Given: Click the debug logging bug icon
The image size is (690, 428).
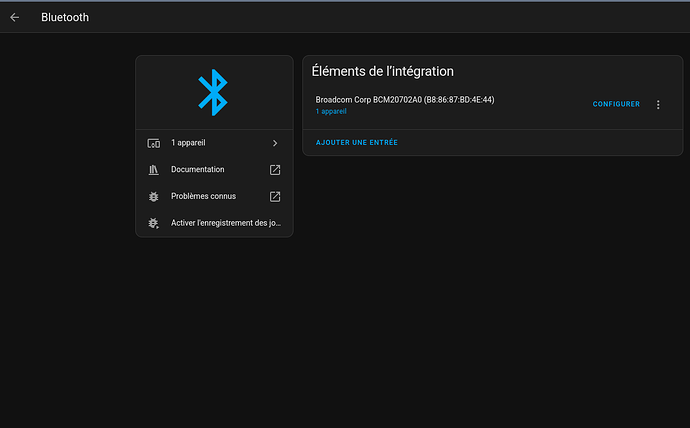Looking at the screenshot, I should pyautogui.click(x=154, y=223).
